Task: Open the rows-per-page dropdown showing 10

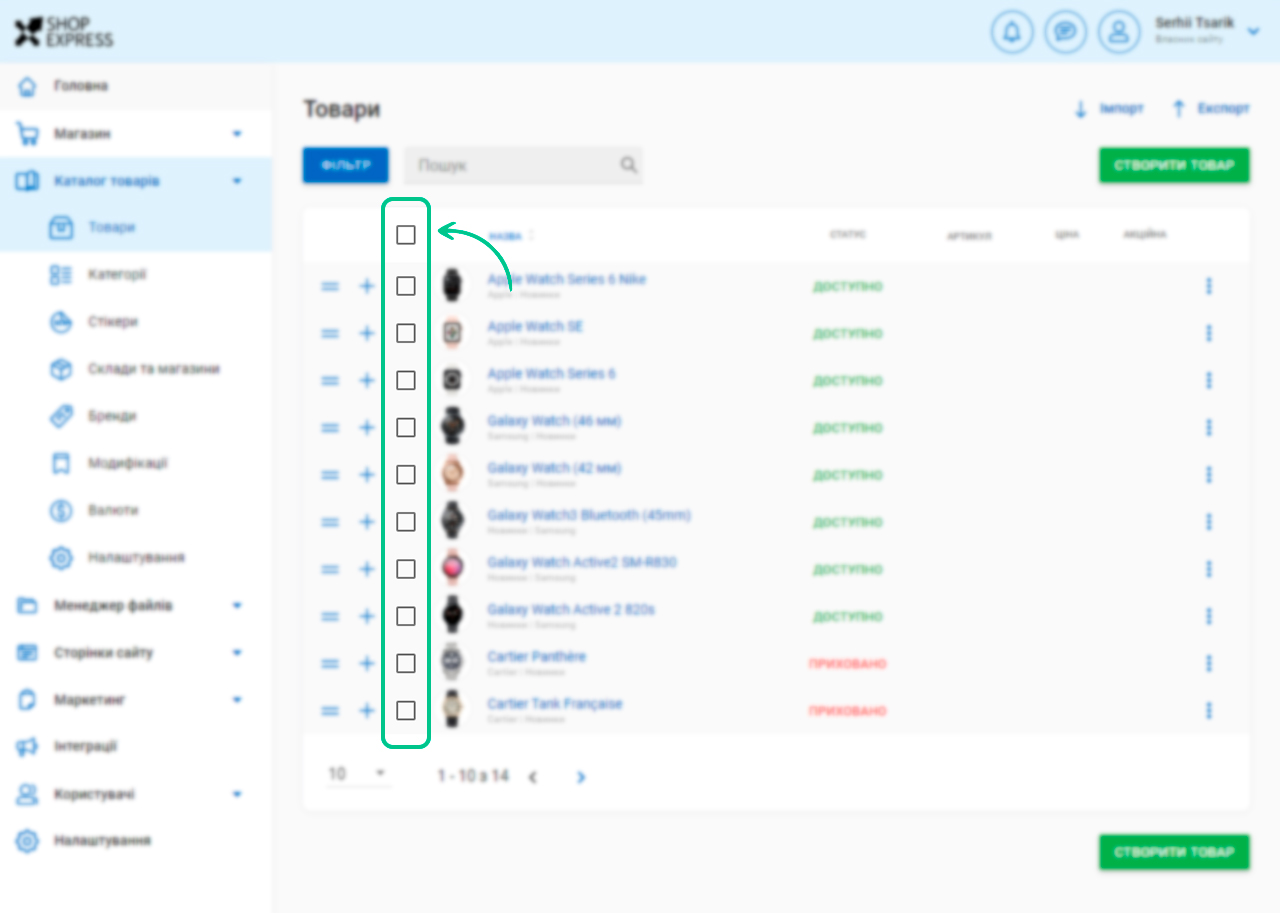Action: (x=358, y=774)
